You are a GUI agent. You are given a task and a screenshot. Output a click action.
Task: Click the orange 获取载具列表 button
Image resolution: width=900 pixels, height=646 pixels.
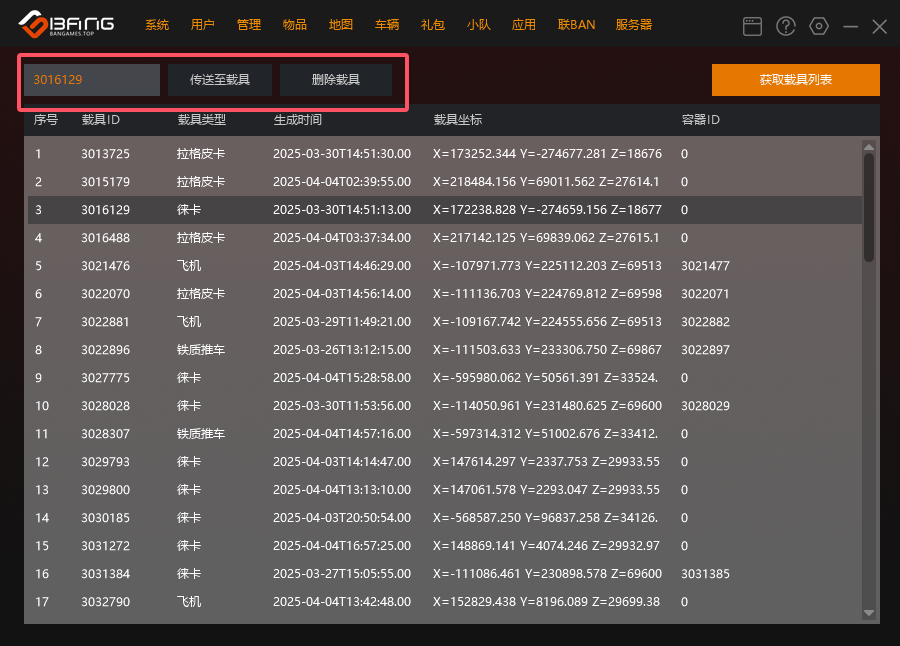796,80
